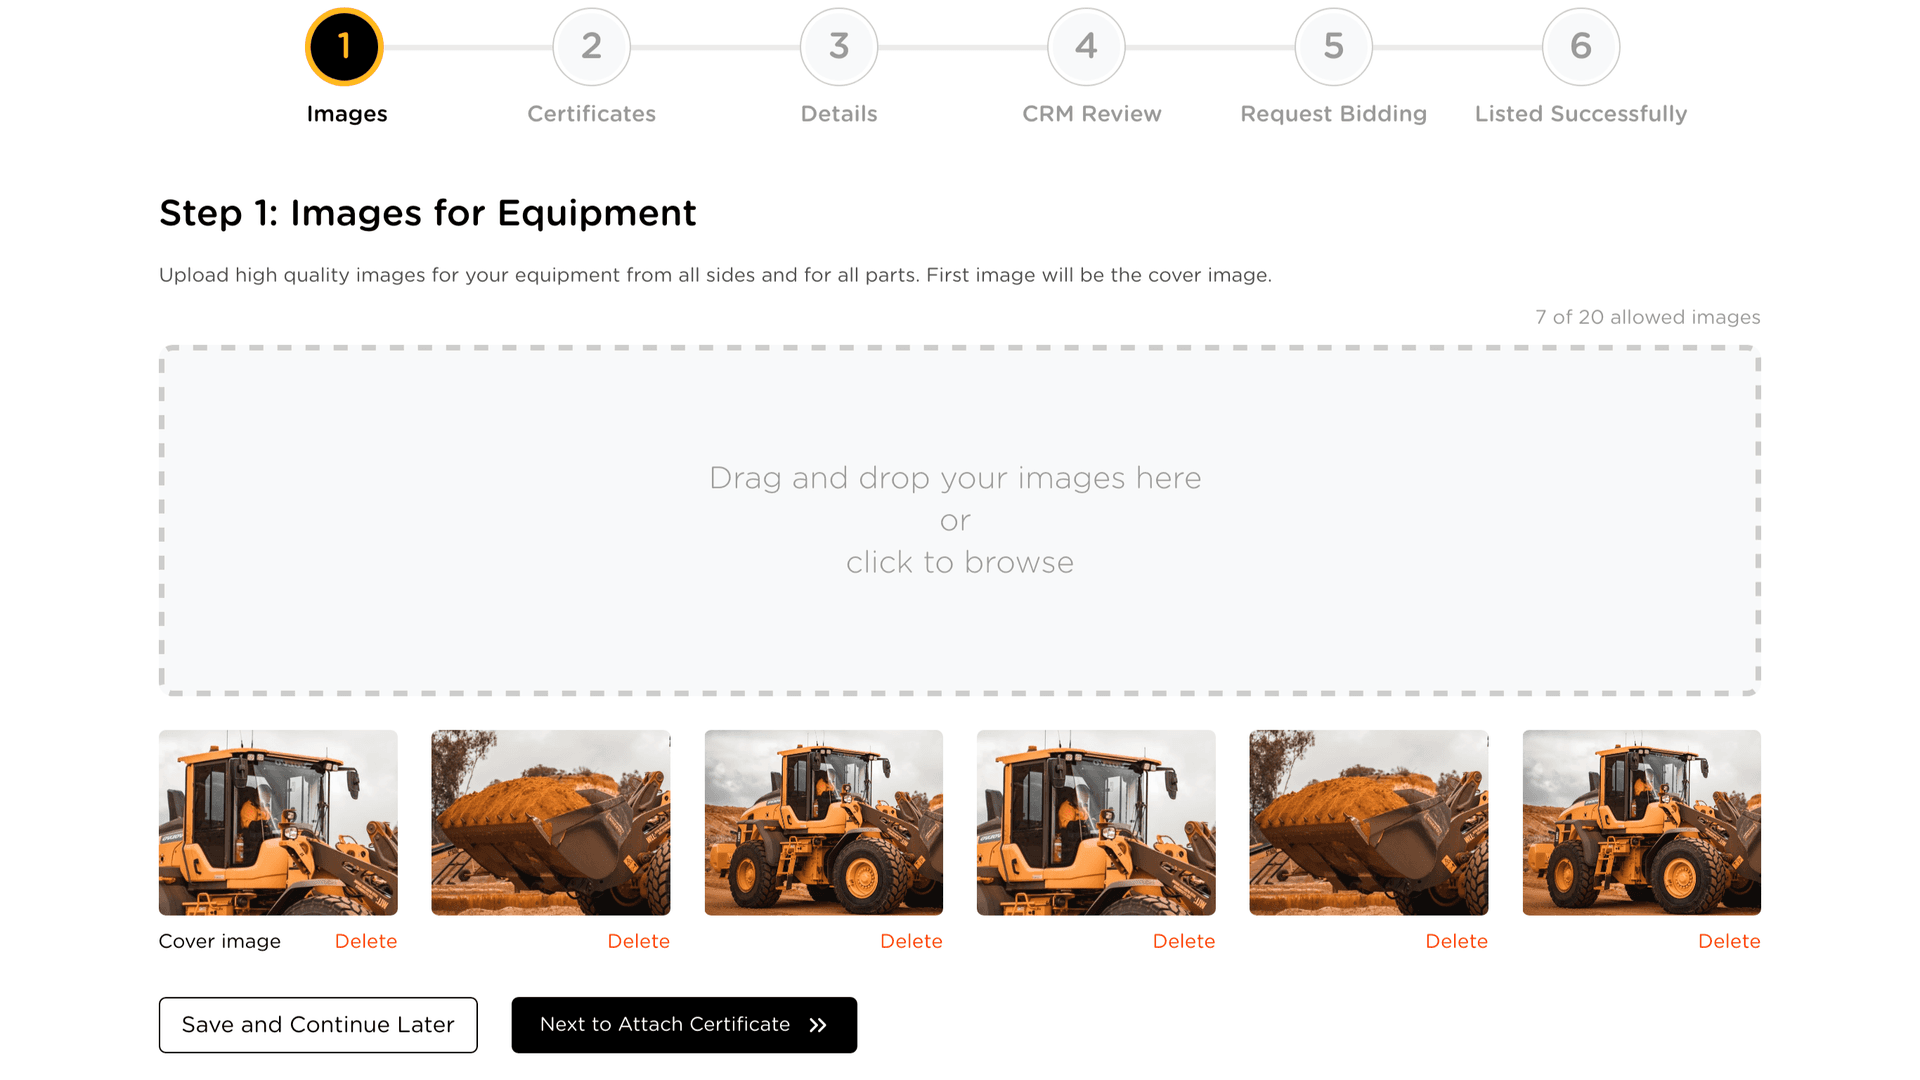Viewport: 1920px width, 1080px height.
Task: Select the sixth loader thumbnail
Action: [x=1641, y=822]
